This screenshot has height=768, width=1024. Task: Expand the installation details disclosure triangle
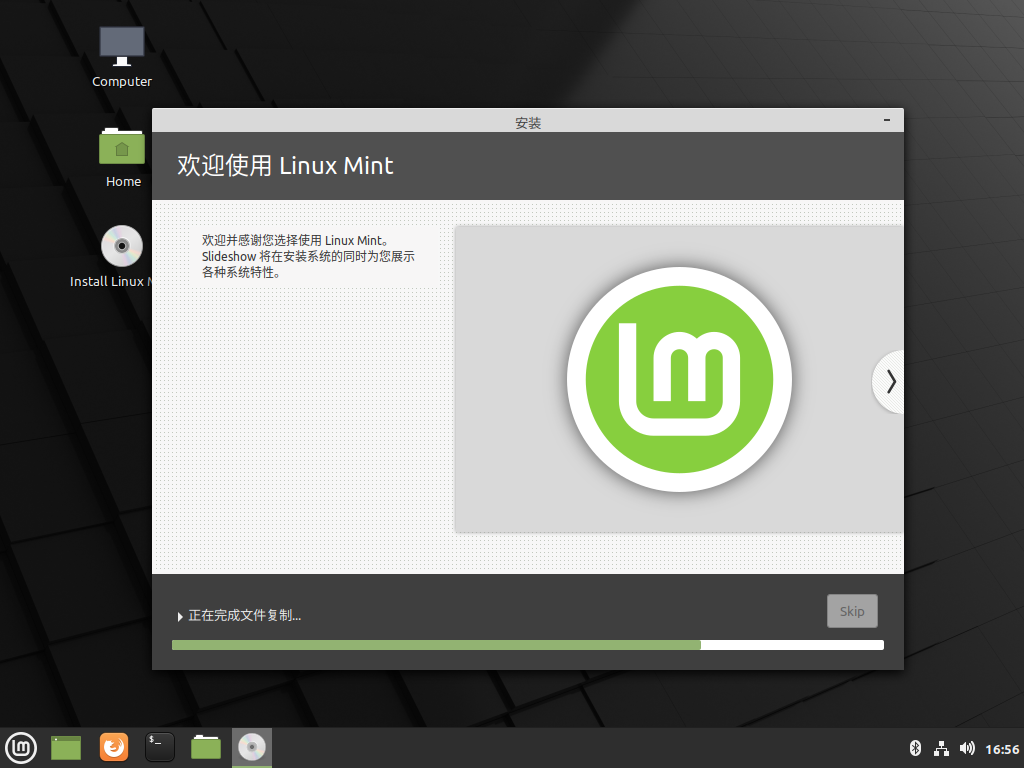tap(180, 616)
